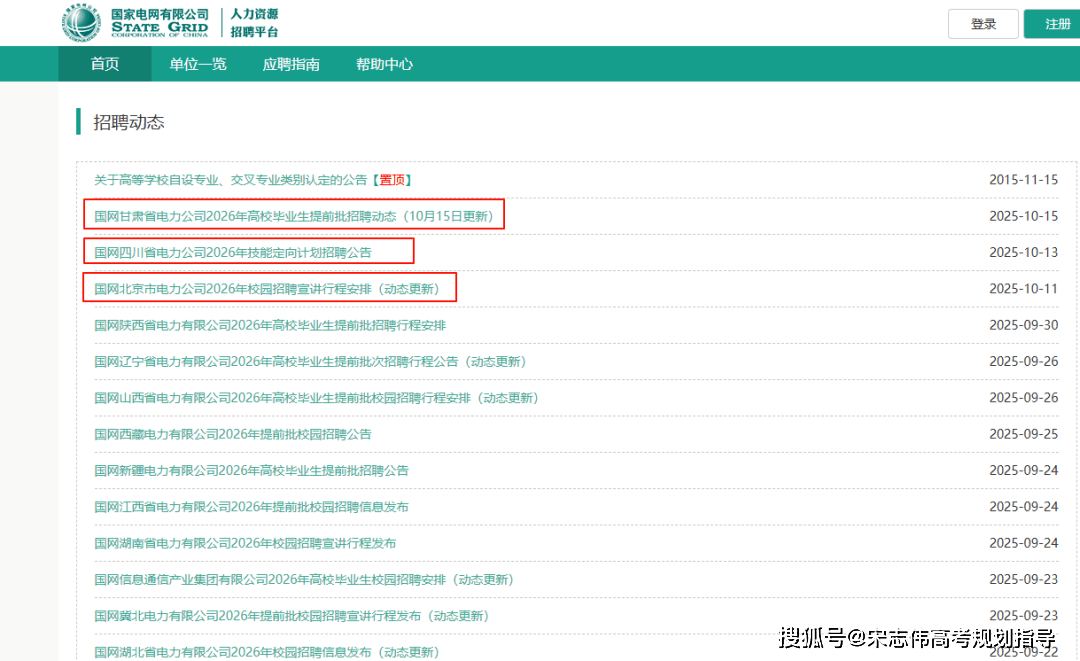
Task: Open the 国网新疆电力有限公司 recruitment notice
Action: point(251,470)
